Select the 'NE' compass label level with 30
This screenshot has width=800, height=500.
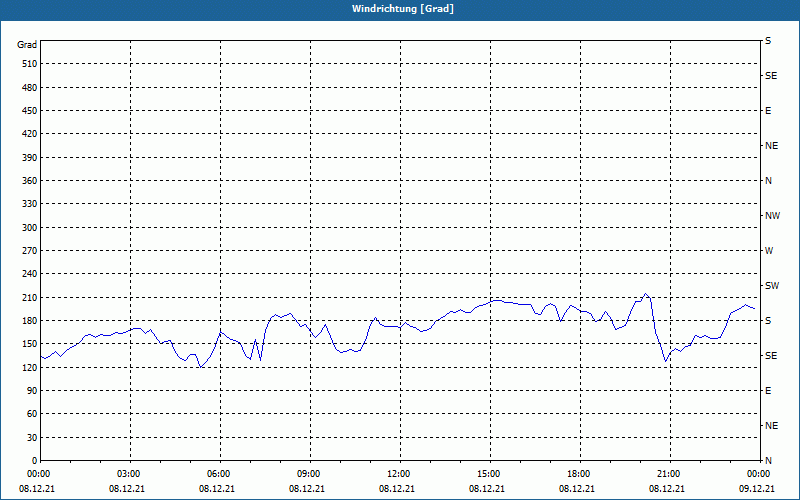[x=771, y=426]
